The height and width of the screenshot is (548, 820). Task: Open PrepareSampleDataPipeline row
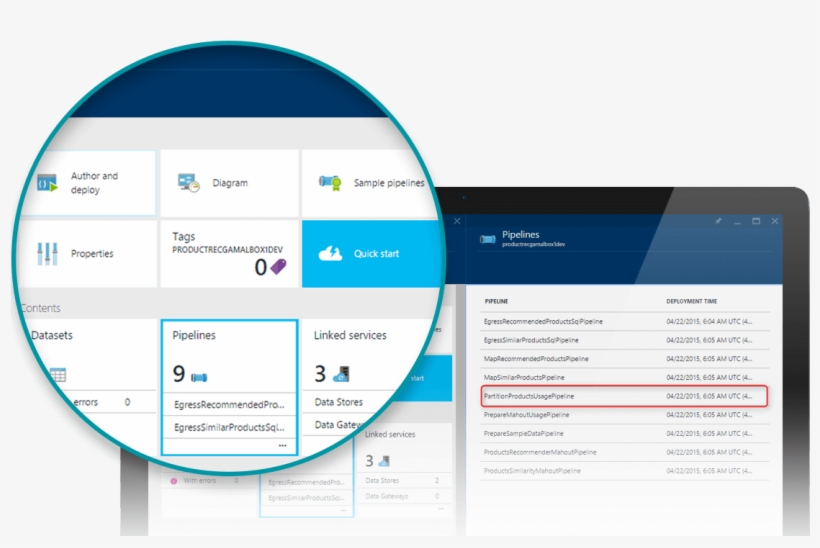pyautogui.click(x=625, y=433)
